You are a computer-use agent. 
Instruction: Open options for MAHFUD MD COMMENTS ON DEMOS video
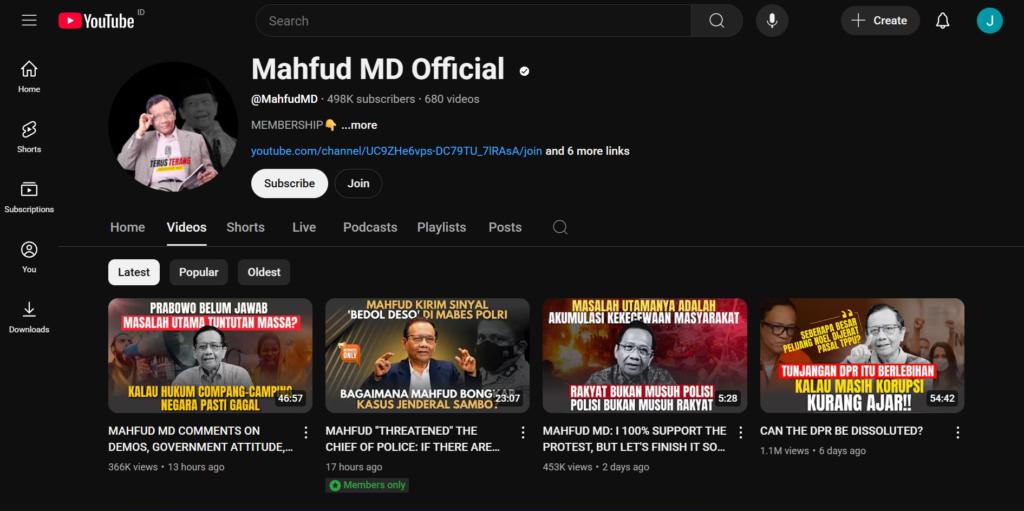click(305, 432)
